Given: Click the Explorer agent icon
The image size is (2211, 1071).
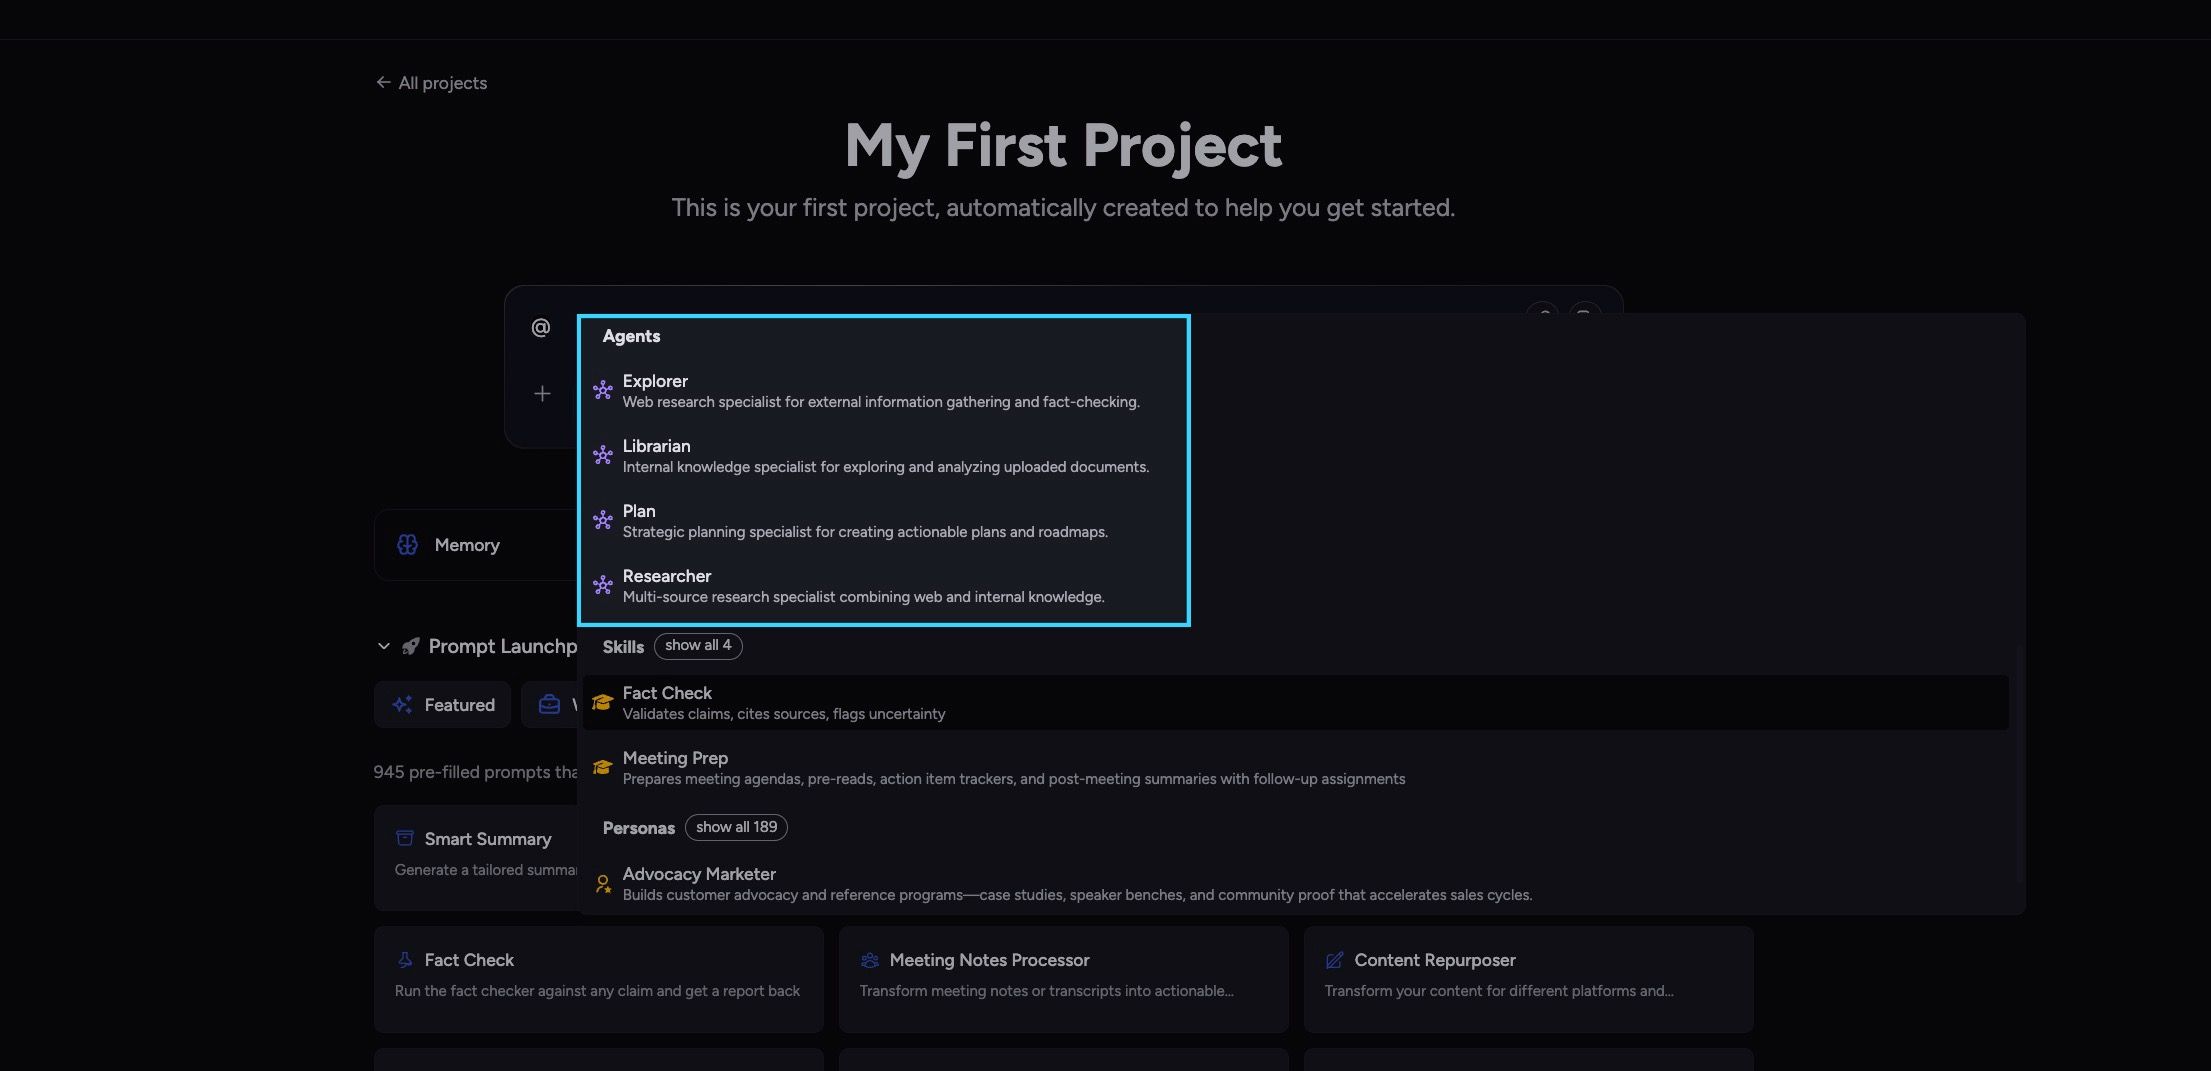Looking at the screenshot, I should [602, 391].
